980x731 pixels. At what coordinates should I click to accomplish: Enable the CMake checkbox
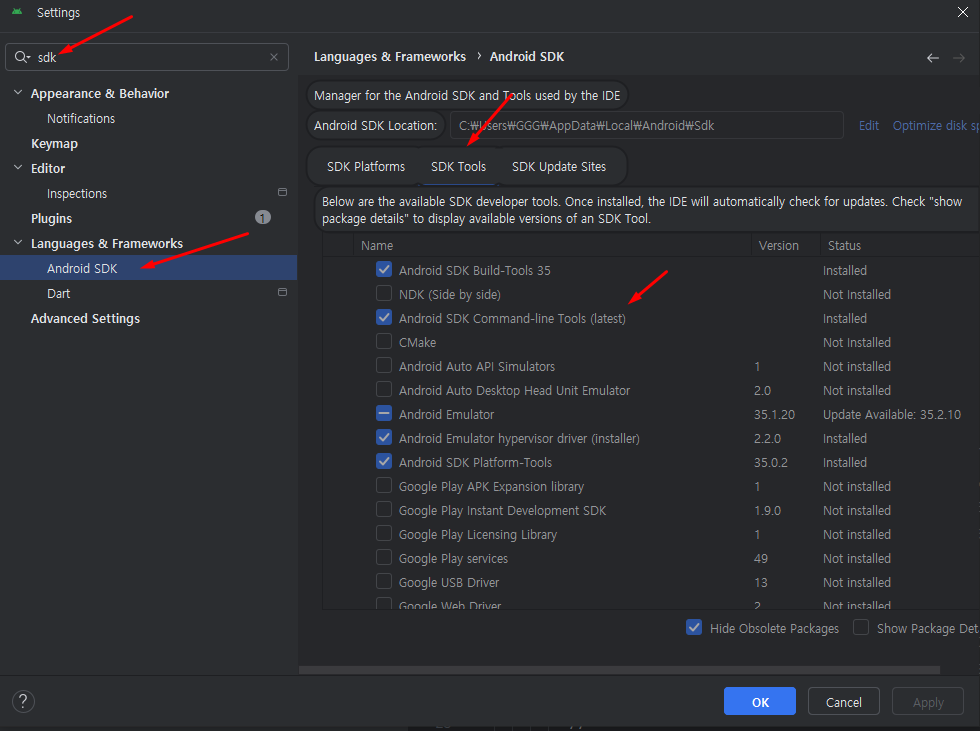coord(384,341)
